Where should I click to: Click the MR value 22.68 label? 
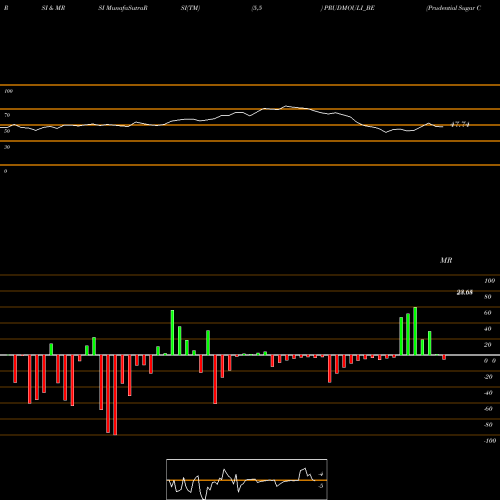[x=464, y=292]
